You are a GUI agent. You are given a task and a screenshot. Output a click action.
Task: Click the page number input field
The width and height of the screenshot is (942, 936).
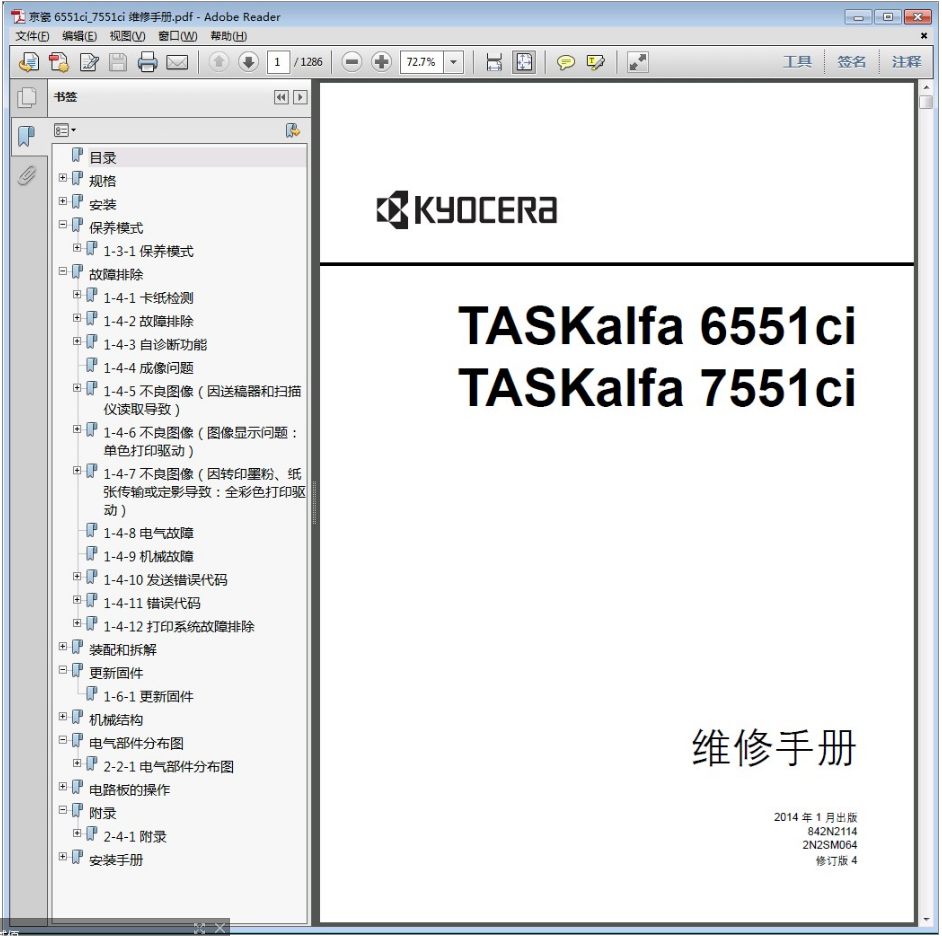[x=278, y=62]
